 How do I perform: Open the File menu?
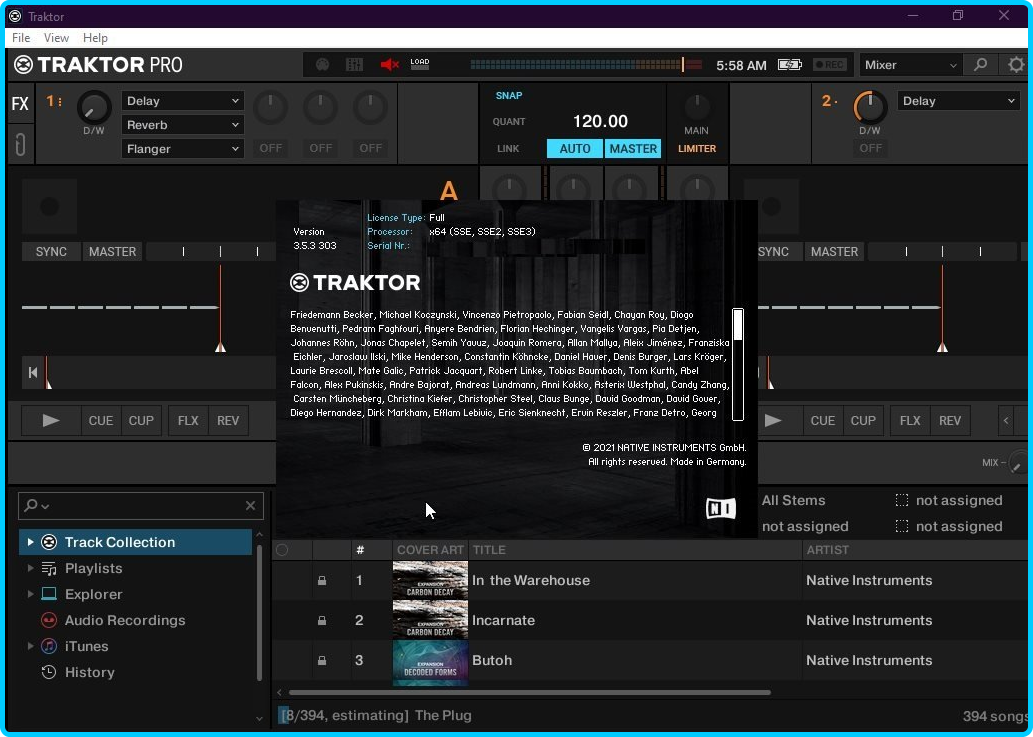tap(21, 38)
